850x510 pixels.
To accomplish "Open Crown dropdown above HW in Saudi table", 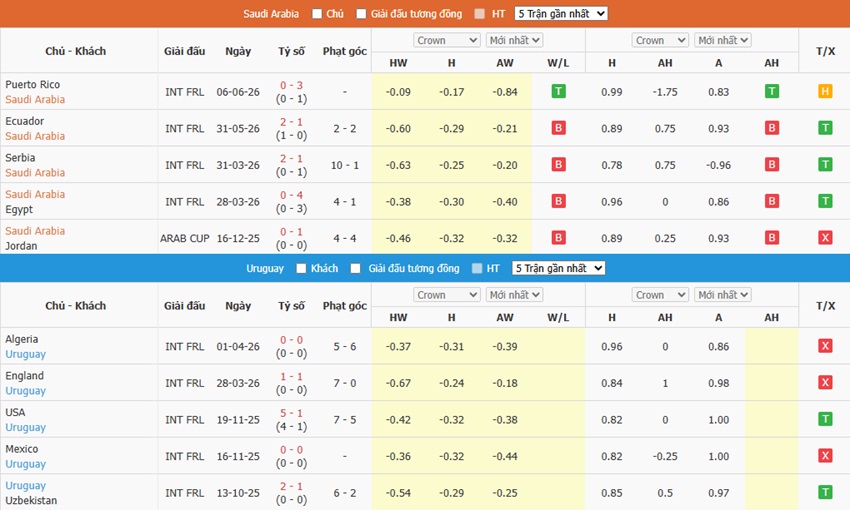I will (x=447, y=40).
